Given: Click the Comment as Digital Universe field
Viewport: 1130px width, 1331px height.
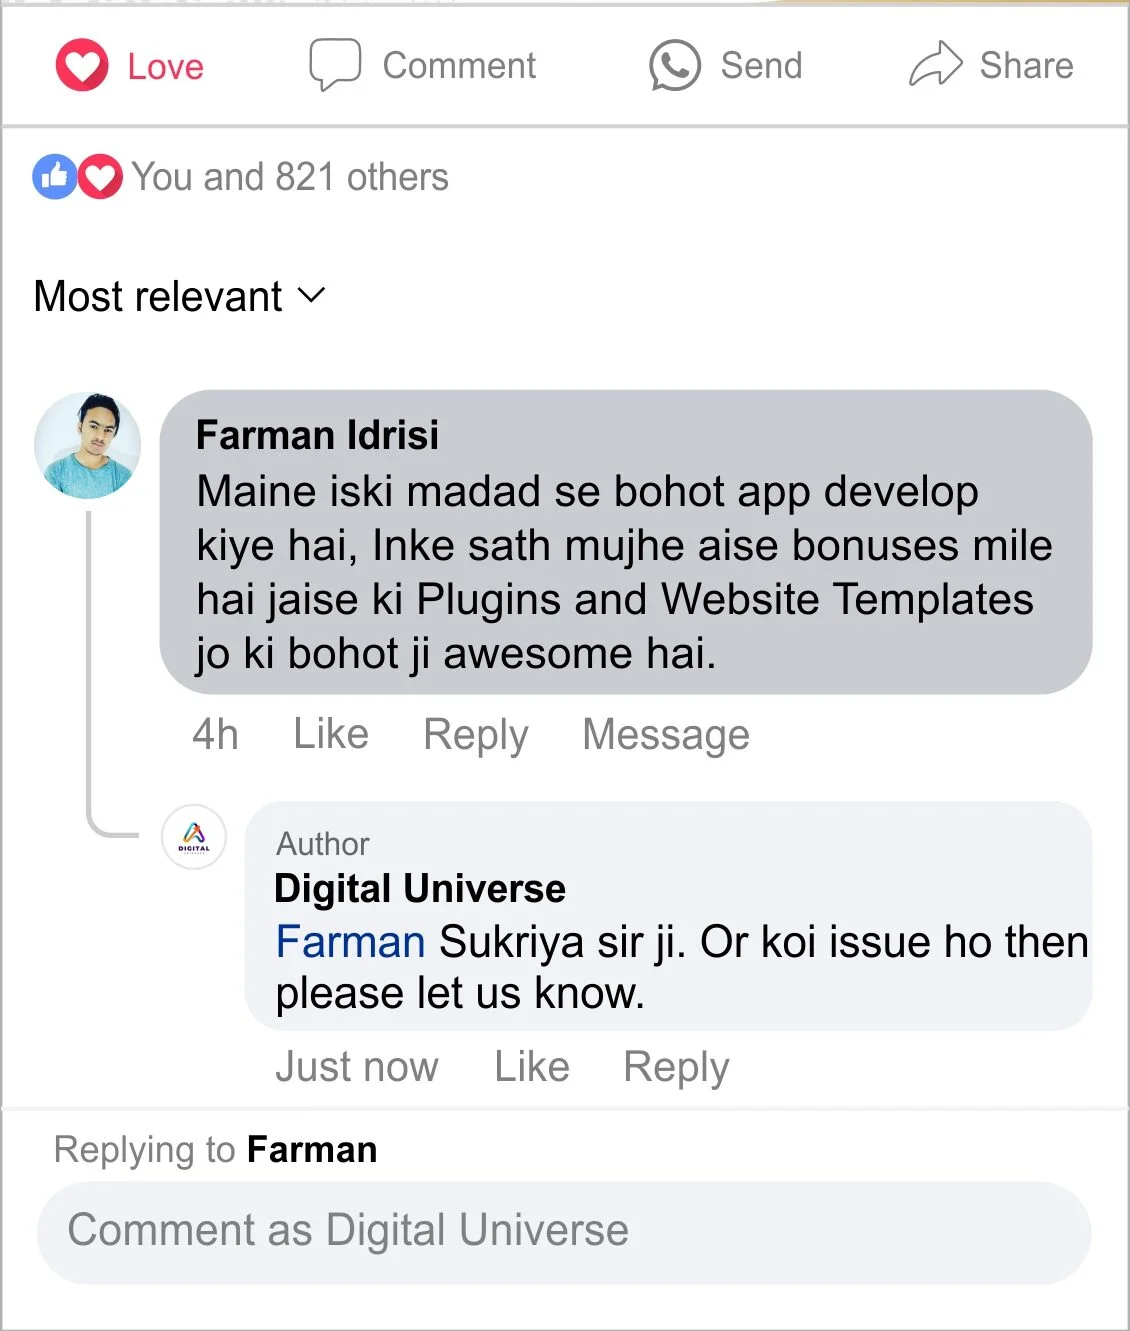Looking at the screenshot, I should [x=564, y=1231].
